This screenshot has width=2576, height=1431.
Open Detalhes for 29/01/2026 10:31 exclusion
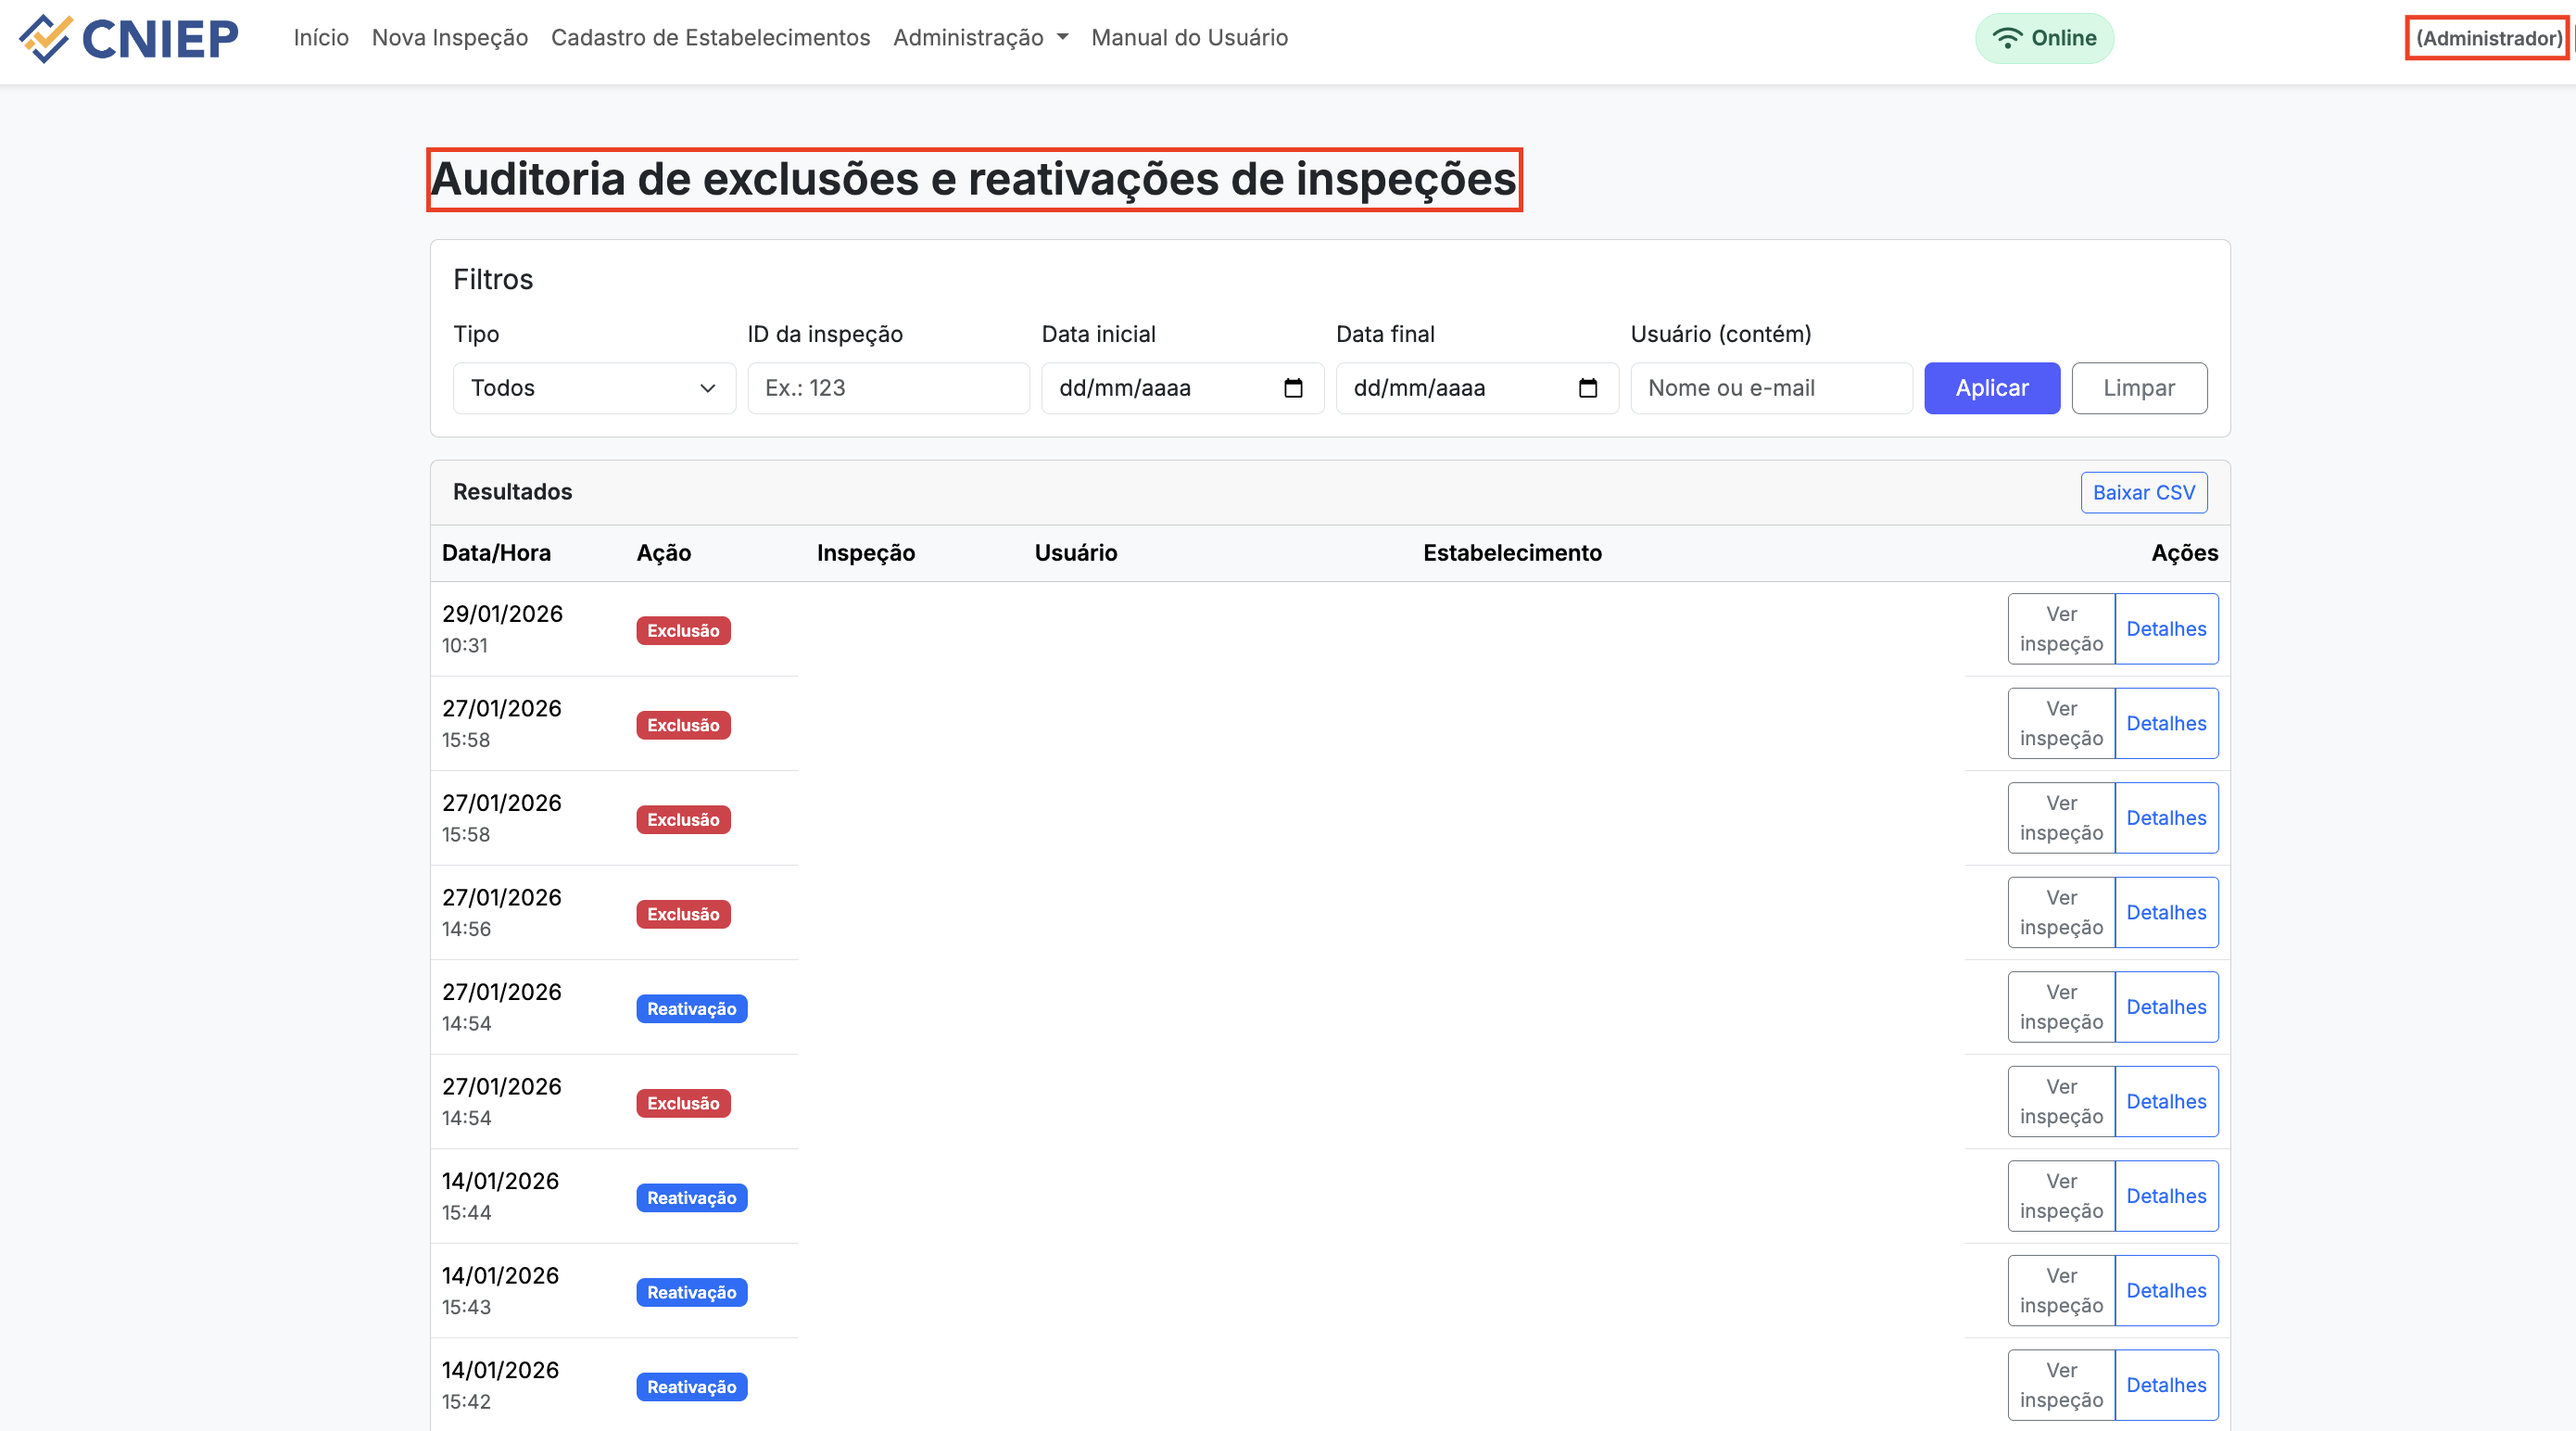[x=2166, y=629]
